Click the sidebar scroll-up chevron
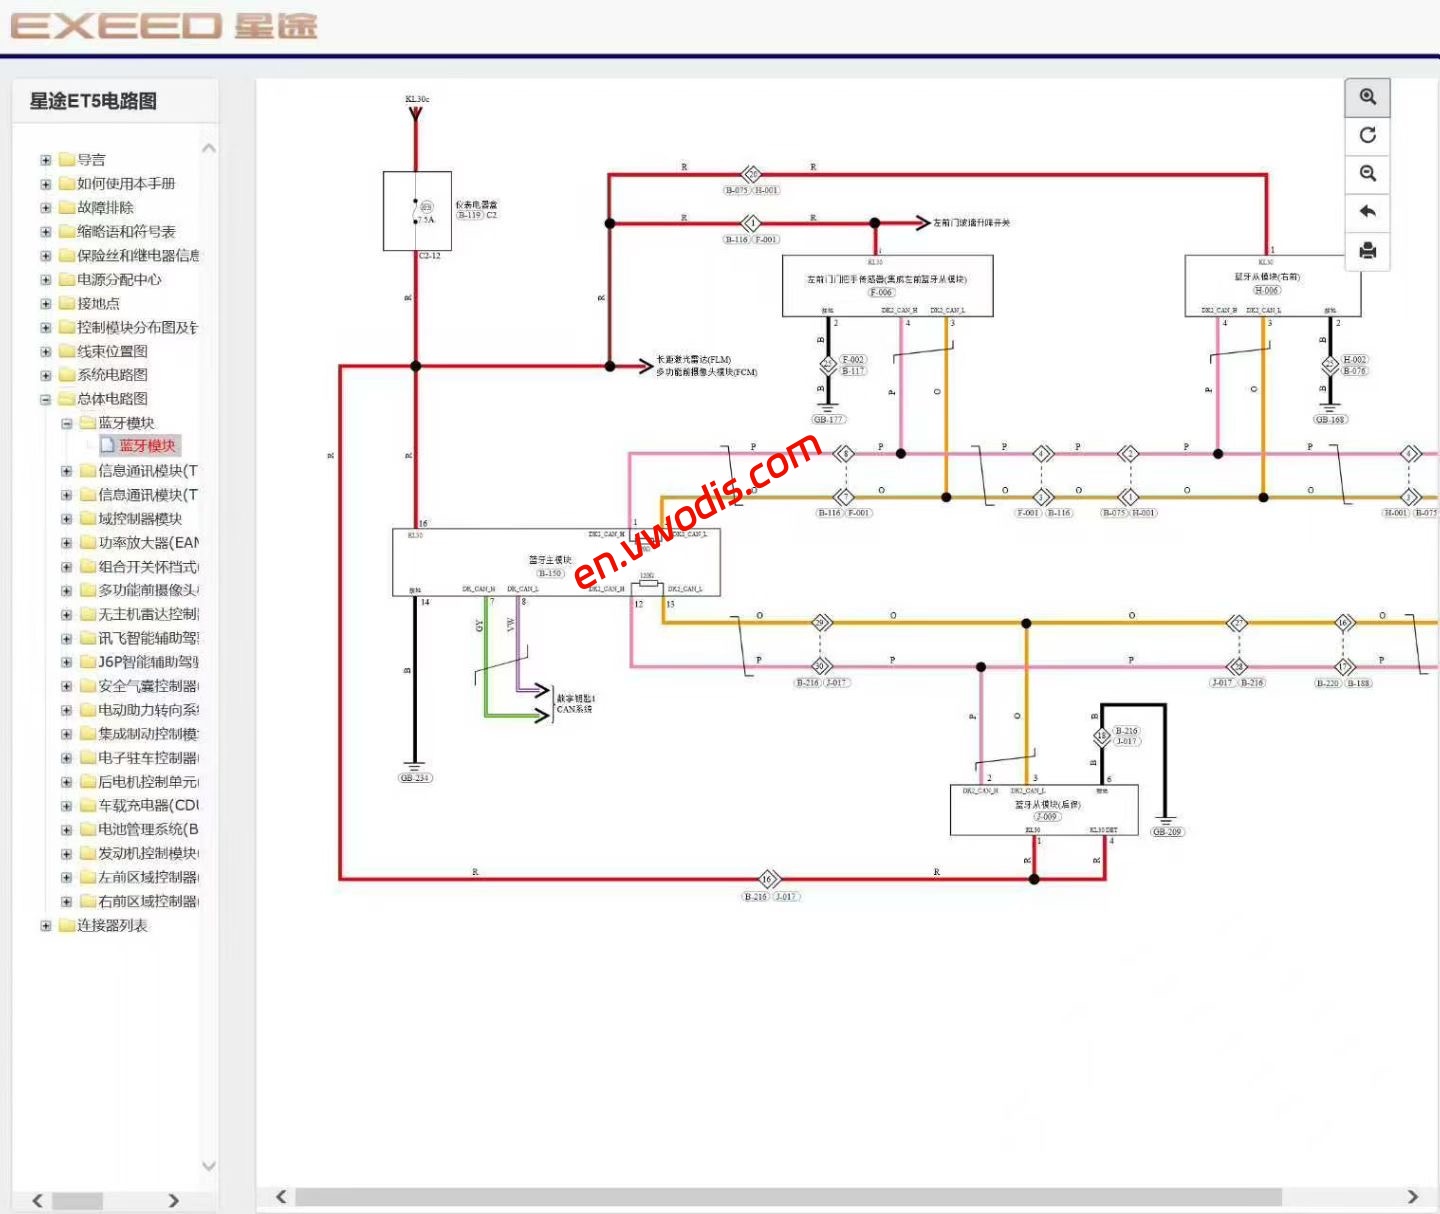Image resolution: width=1440 pixels, height=1214 pixels. coord(209,146)
